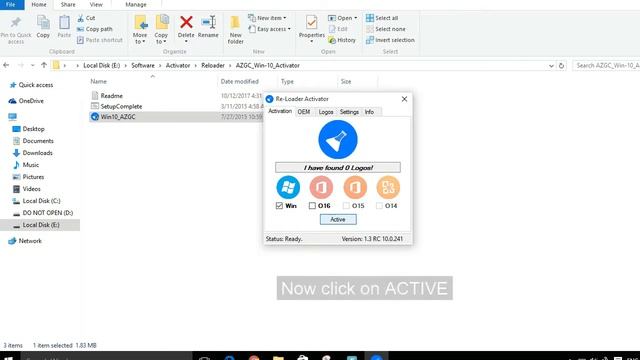Click the Paste shortcut icon
640x360 pixels.
tap(80, 40)
